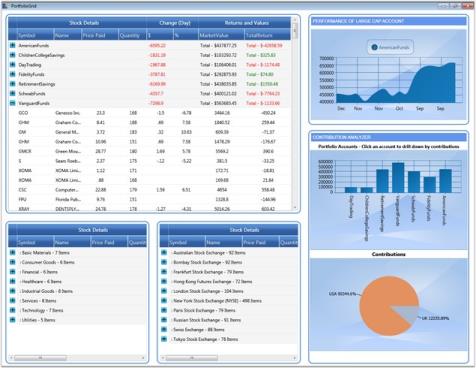Expand the Australian Stock Exchange group
The height and width of the screenshot is (368, 476).
point(164,253)
